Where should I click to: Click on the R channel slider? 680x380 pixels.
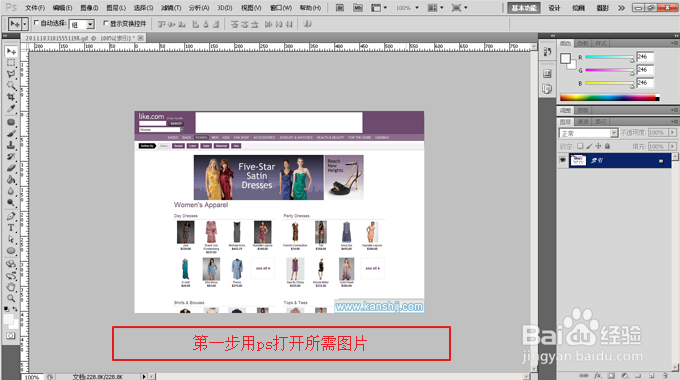[609, 57]
